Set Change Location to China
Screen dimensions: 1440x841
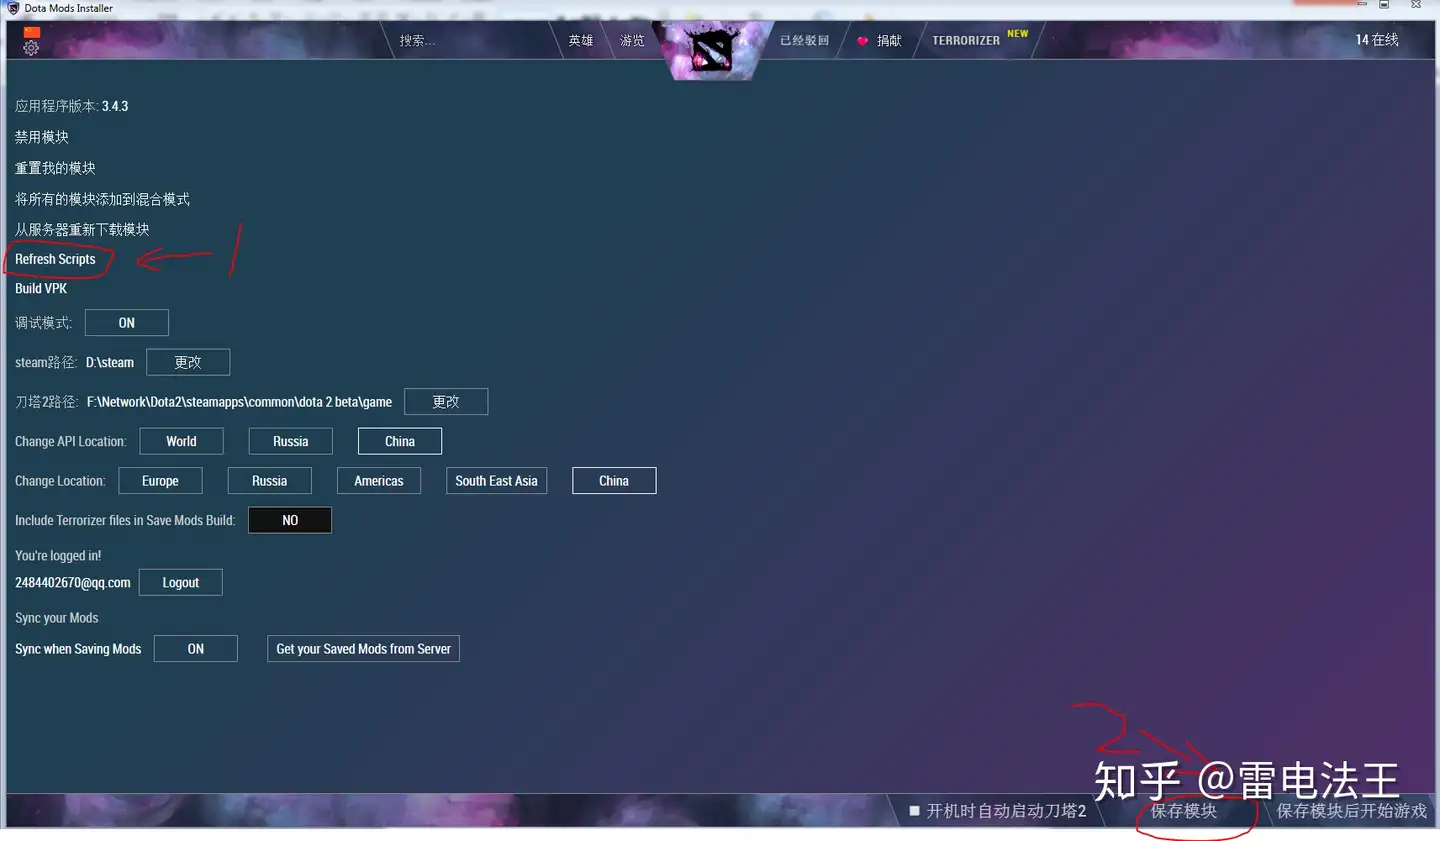click(x=614, y=481)
